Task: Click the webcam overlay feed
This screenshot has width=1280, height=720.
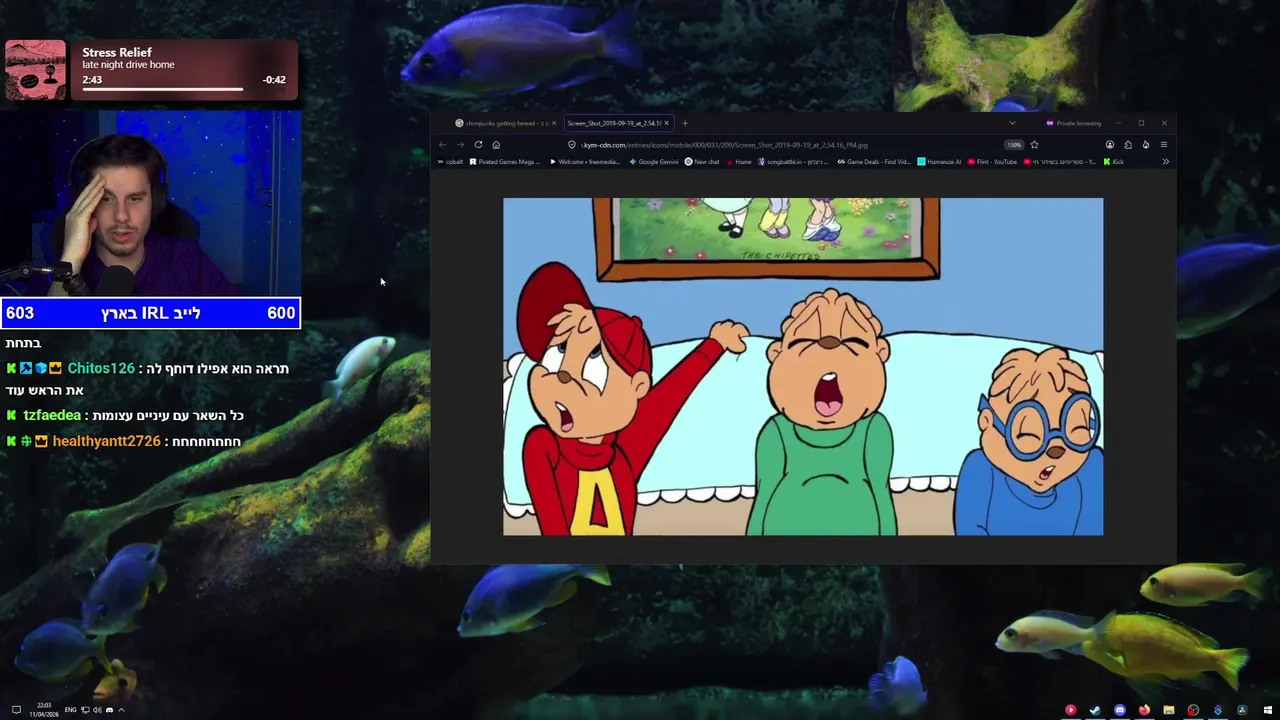Action: pos(151,204)
